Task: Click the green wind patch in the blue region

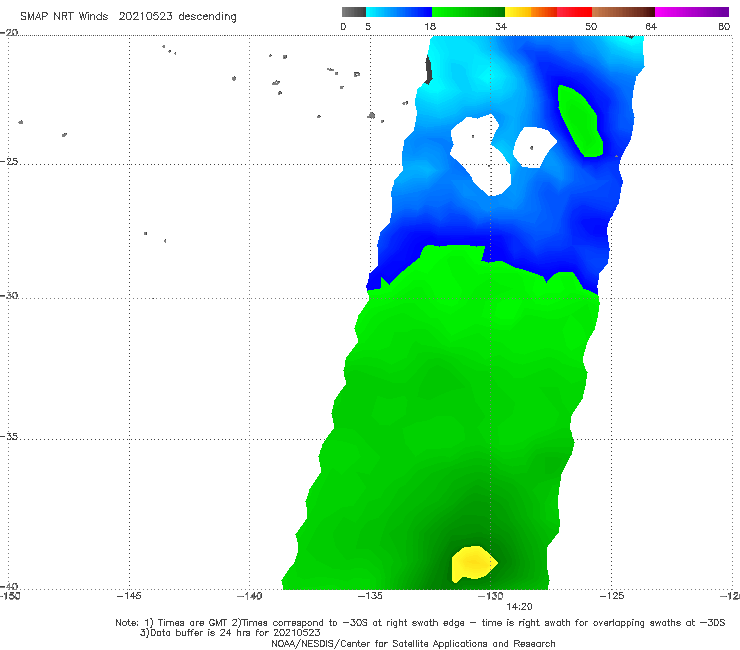Action: point(580,121)
